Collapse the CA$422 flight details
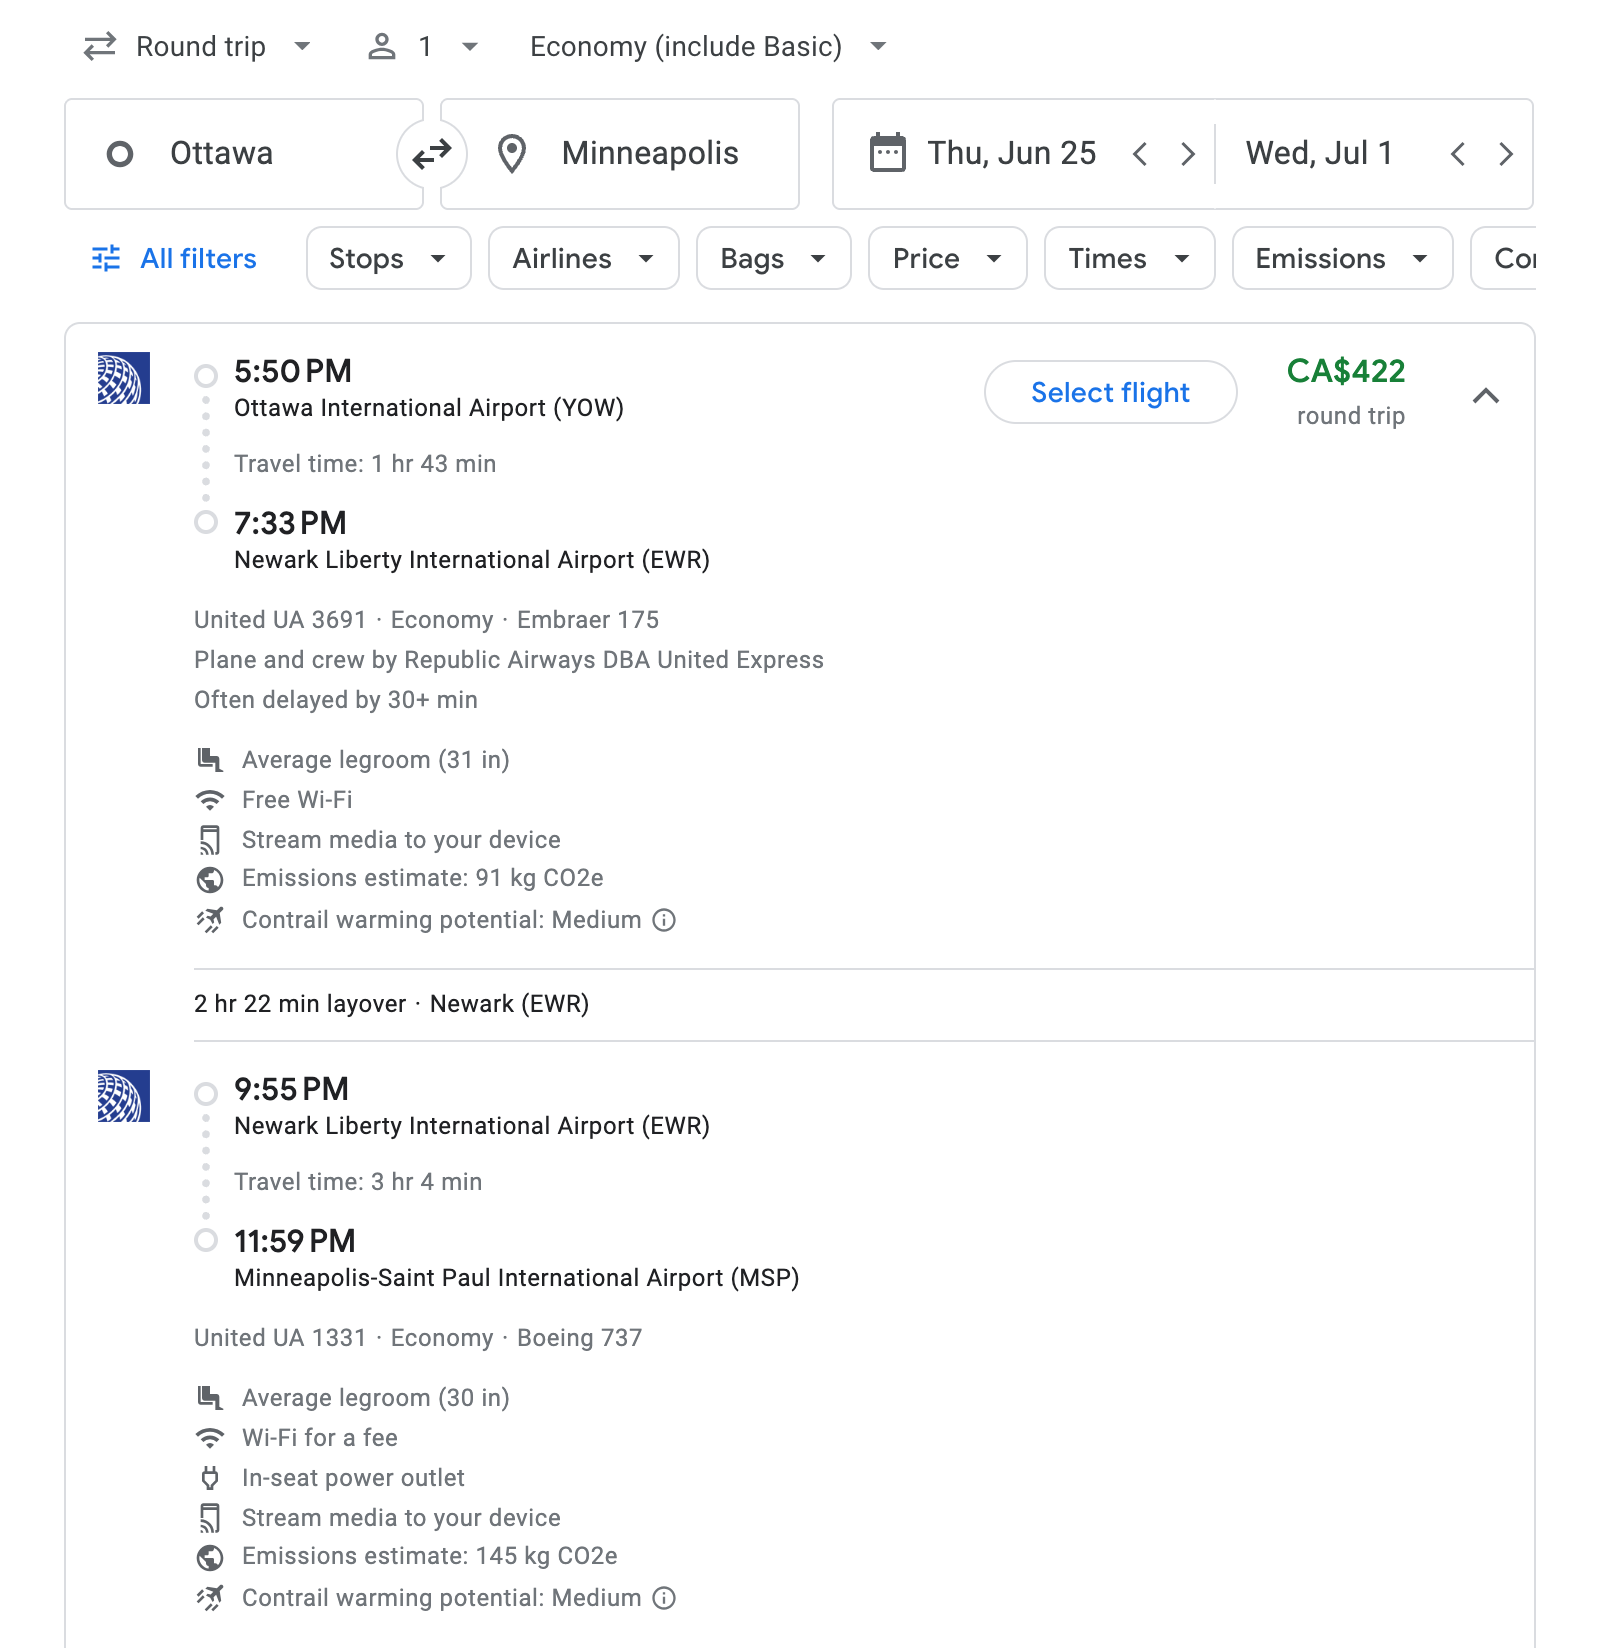The image size is (1600, 1648). pos(1486,396)
